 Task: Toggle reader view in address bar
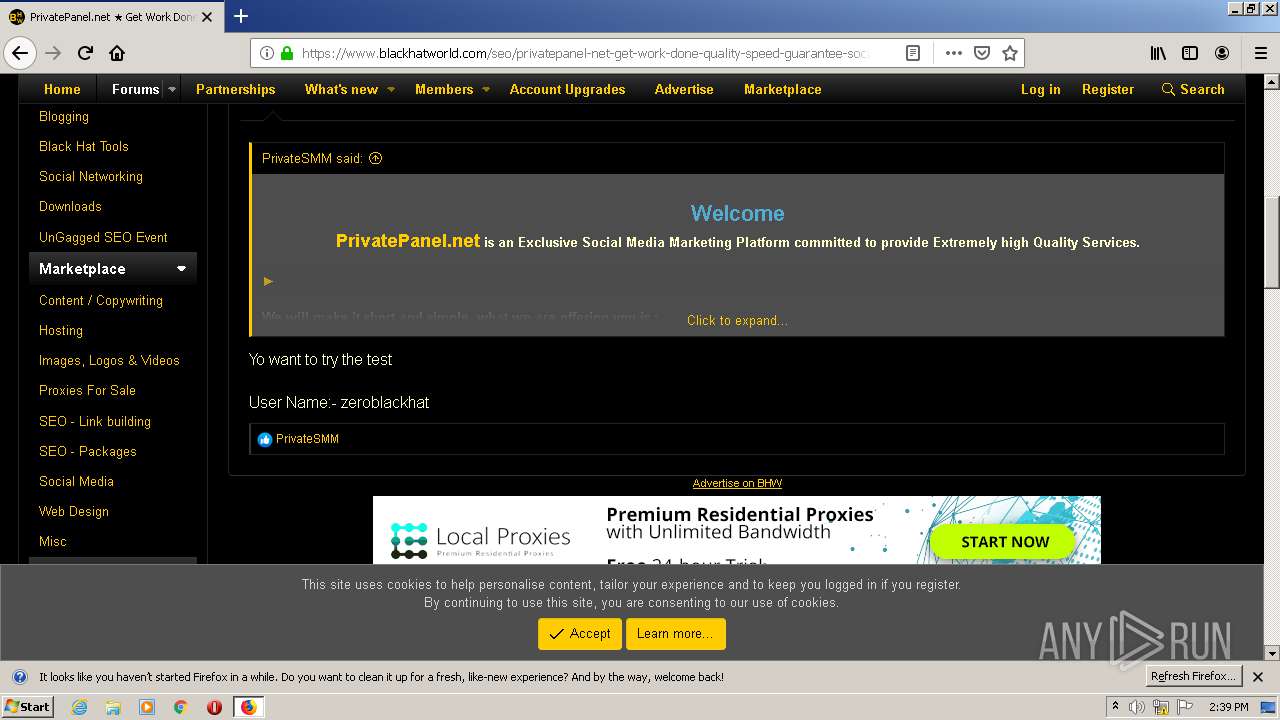pos(913,53)
